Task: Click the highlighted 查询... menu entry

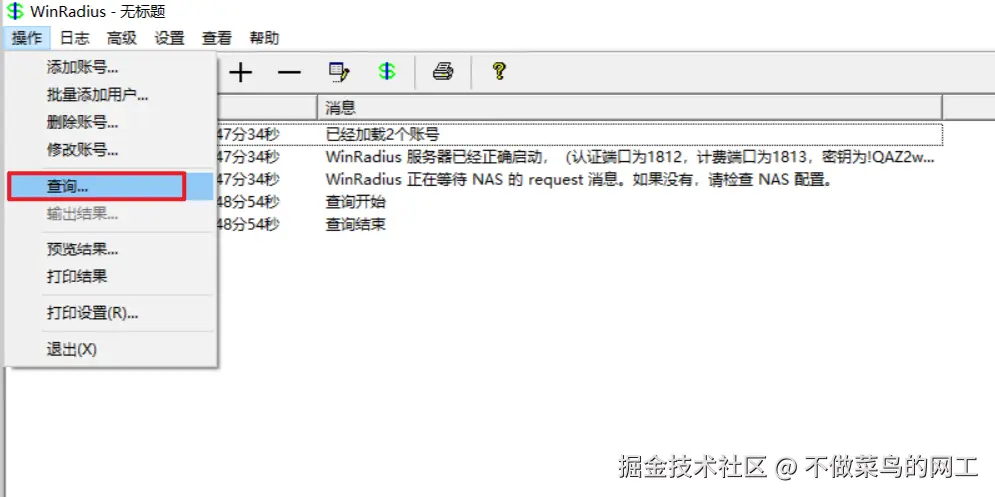Action: (111, 187)
